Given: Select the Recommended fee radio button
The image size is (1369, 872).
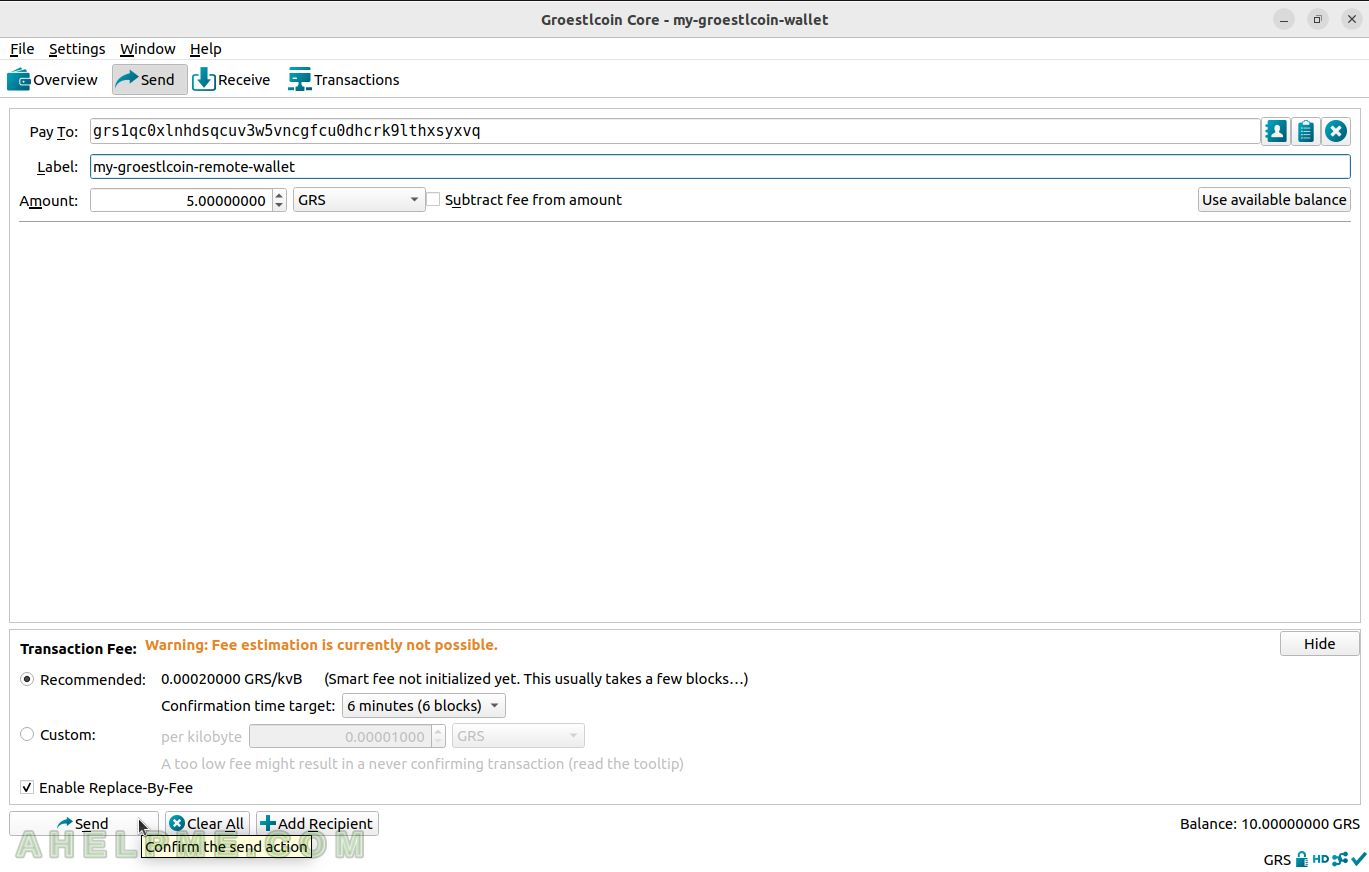Looking at the screenshot, I should pos(27,679).
